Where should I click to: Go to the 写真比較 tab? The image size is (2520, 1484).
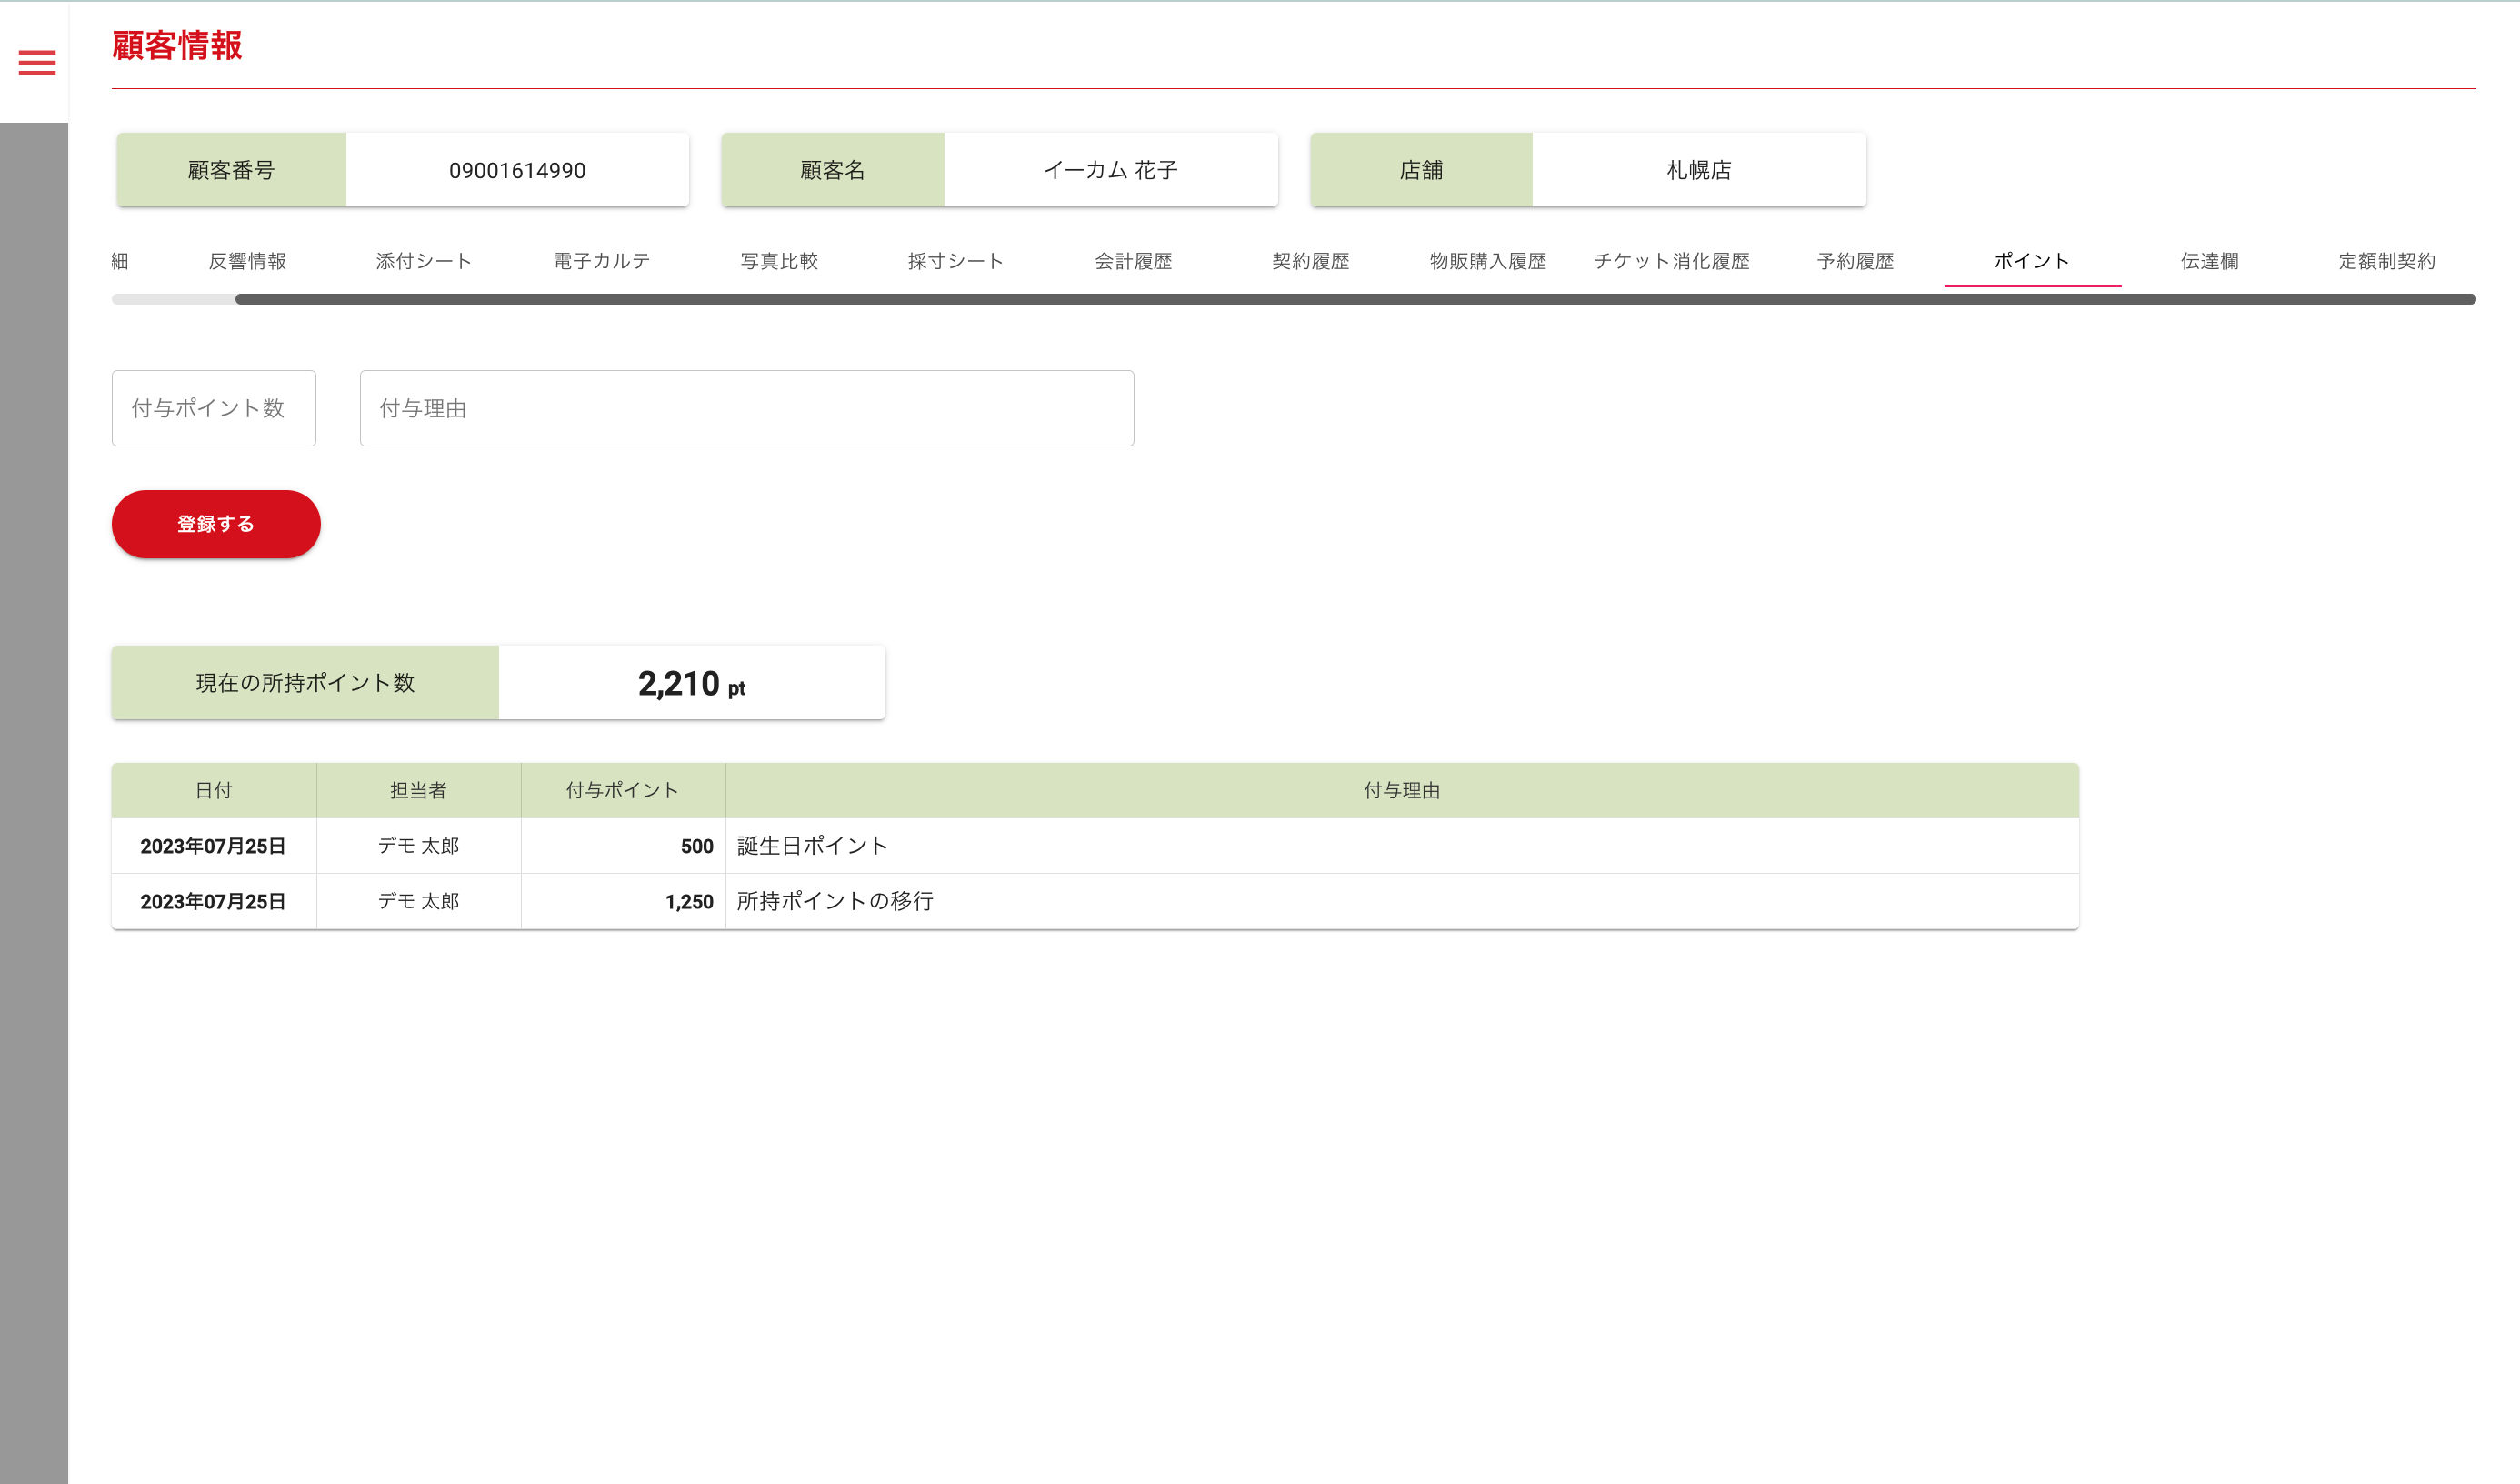[779, 261]
